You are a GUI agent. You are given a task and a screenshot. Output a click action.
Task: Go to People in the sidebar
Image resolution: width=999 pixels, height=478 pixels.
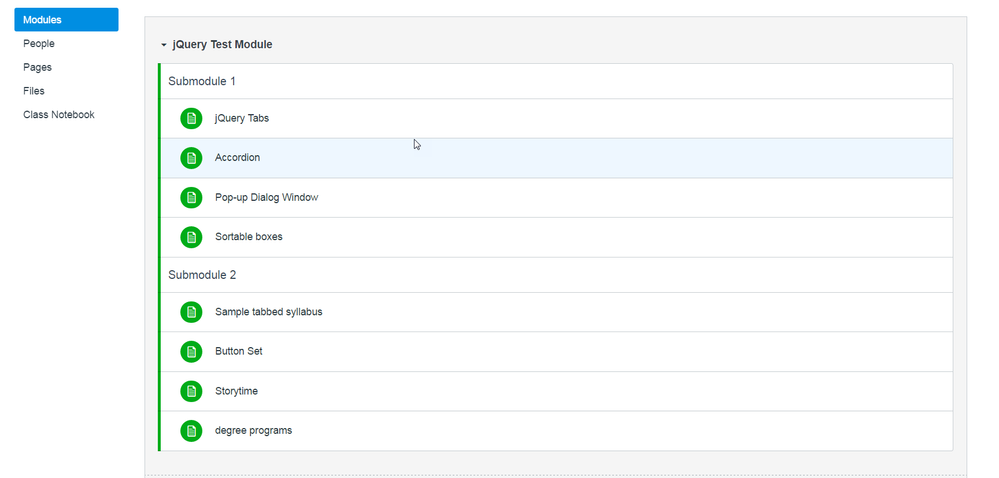39,44
